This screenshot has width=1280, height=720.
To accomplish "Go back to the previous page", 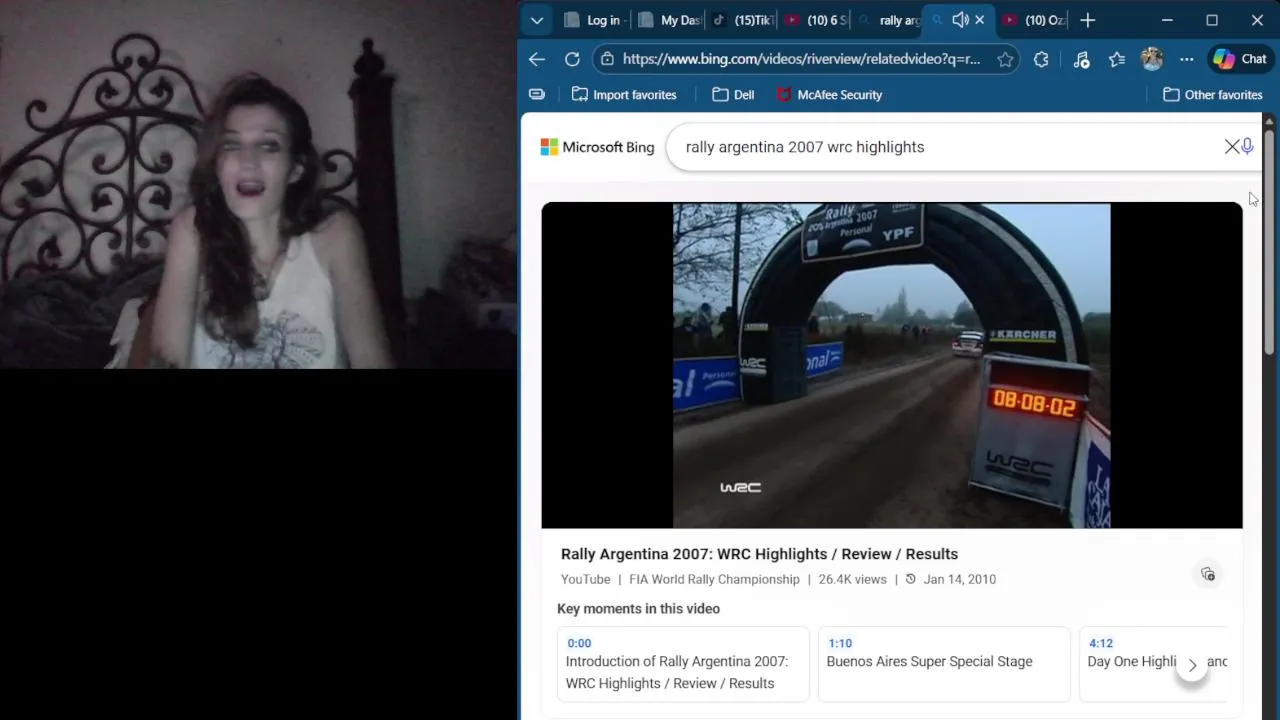I will (x=537, y=59).
